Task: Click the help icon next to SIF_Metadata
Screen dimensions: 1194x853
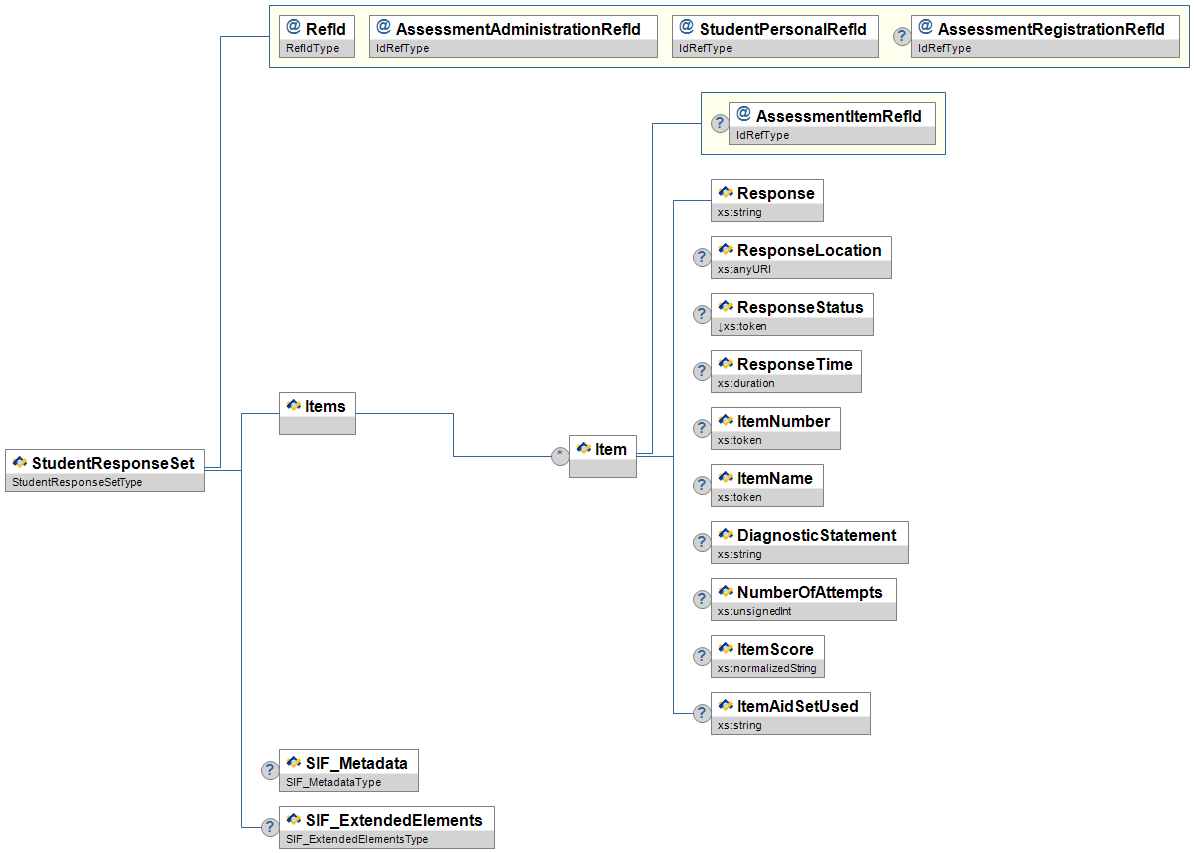Action: pos(270,771)
